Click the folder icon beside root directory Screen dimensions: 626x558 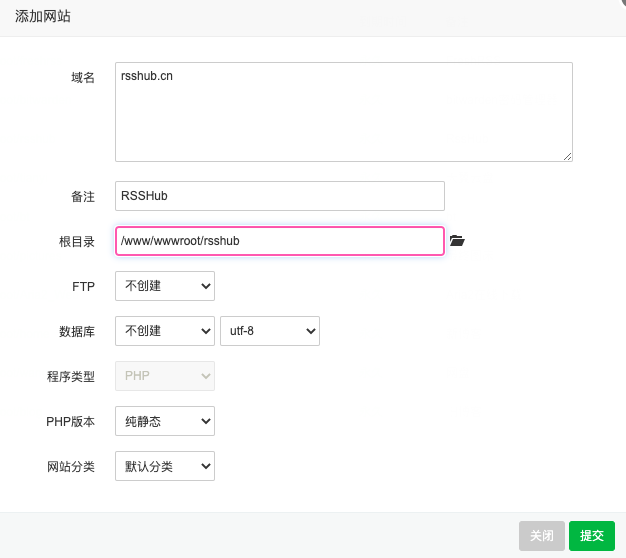pos(457,241)
